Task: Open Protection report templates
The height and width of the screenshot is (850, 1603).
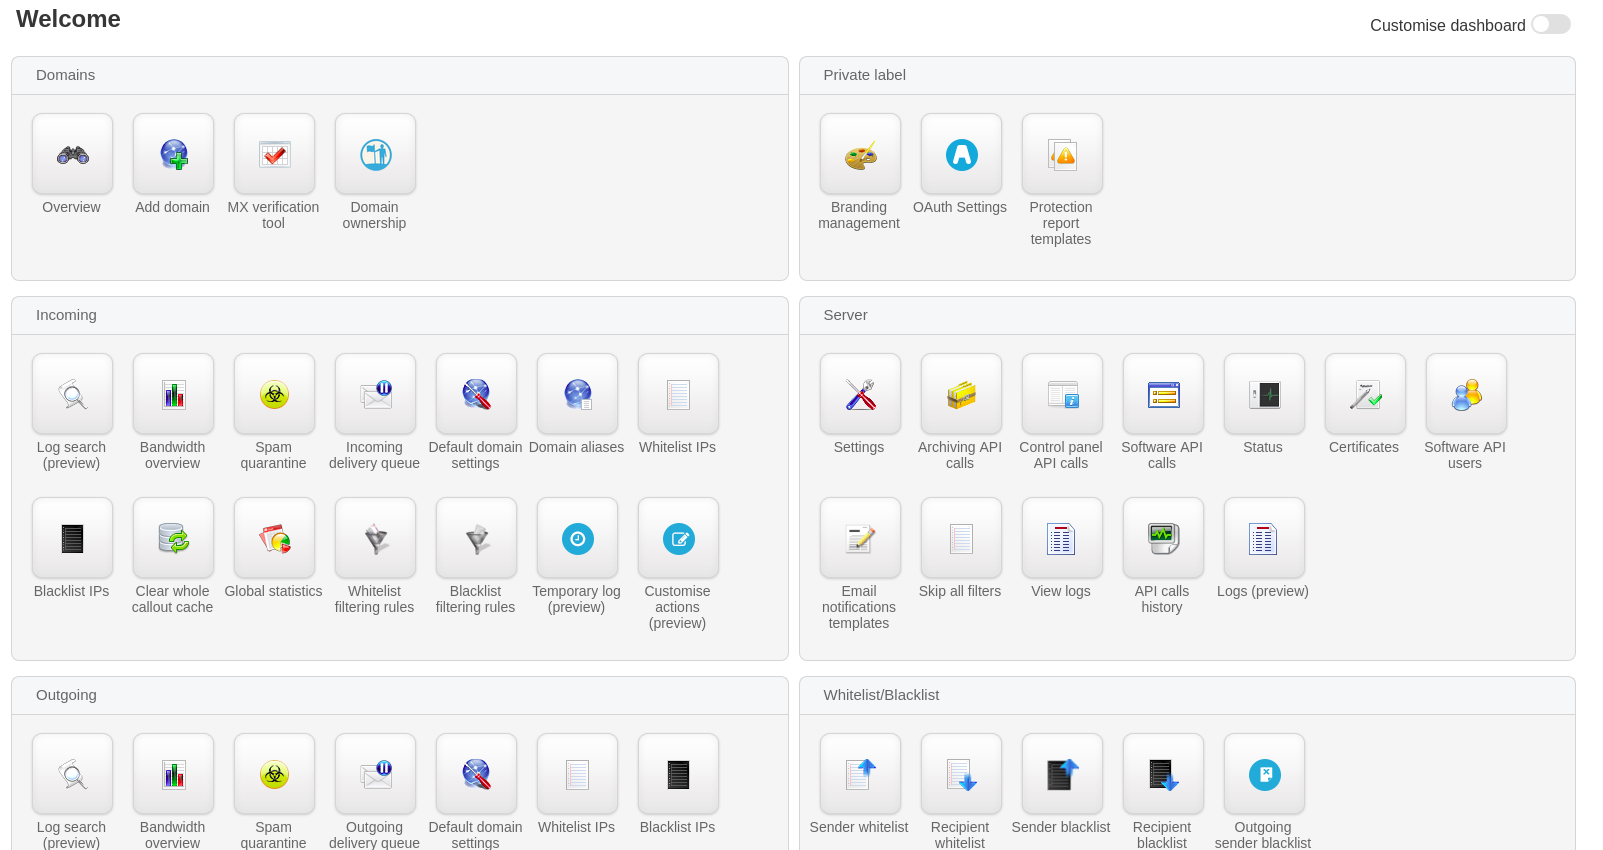Action: click(x=1062, y=154)
